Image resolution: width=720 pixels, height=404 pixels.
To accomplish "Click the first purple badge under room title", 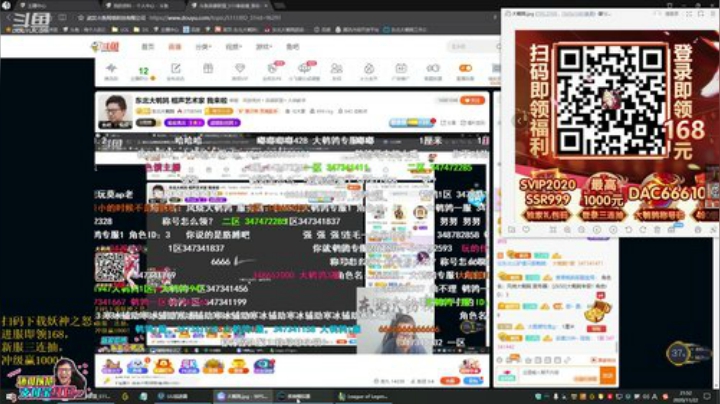I will 184,123.
